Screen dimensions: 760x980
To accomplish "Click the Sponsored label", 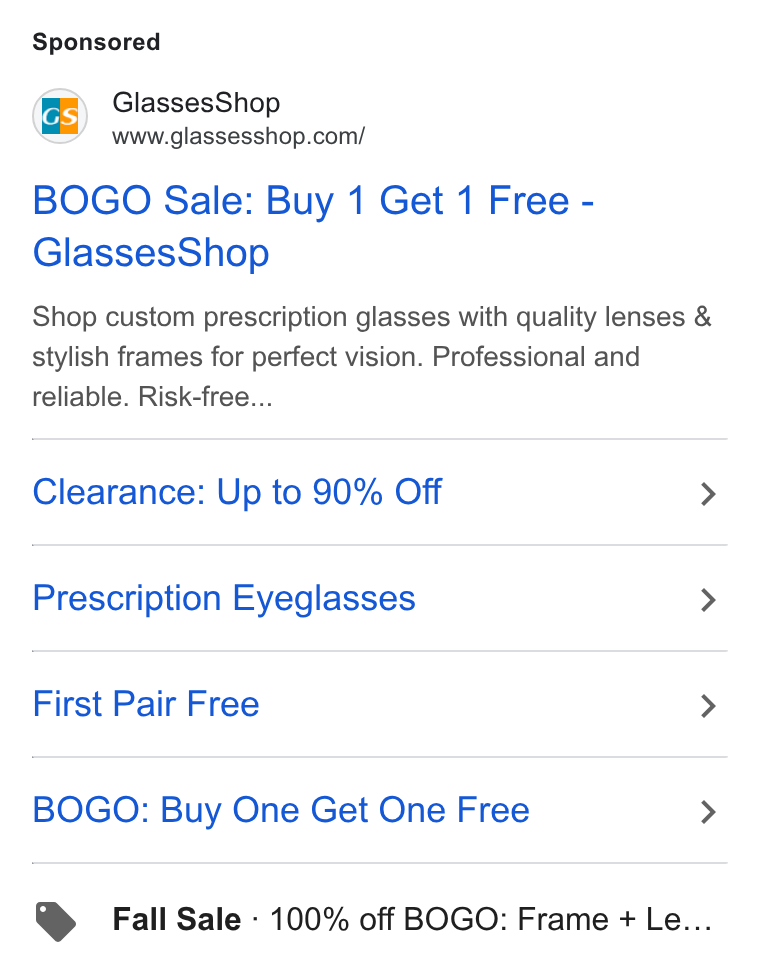I will (96, 42).
